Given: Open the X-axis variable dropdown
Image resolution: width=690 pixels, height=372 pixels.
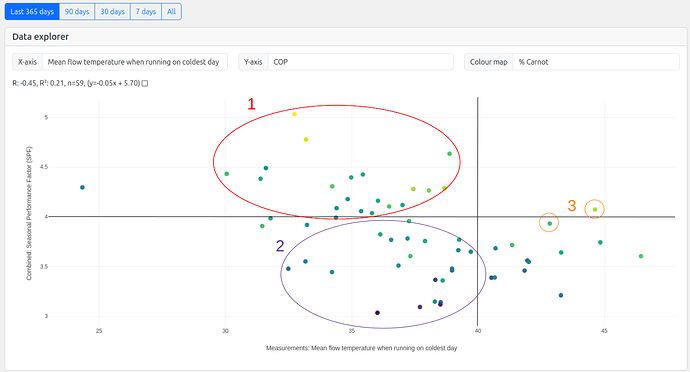Looking at the screenshot, I should click(135, 62).
